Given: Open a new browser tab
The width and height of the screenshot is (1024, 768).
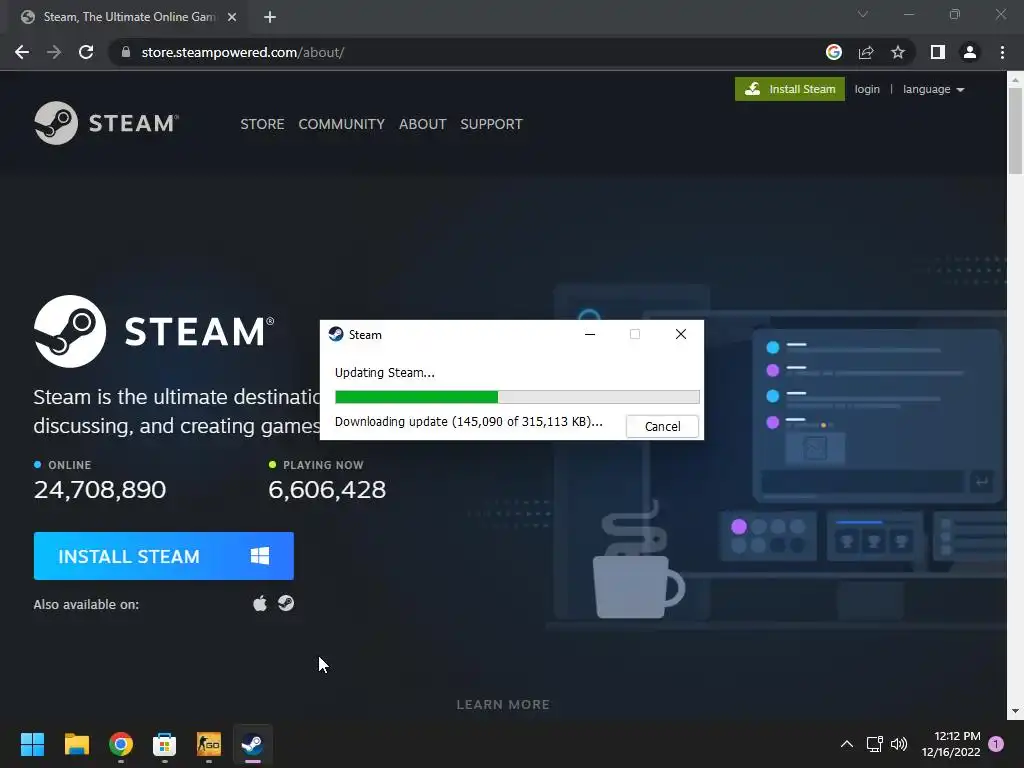Looking at the screenshot, I should 270,17.
